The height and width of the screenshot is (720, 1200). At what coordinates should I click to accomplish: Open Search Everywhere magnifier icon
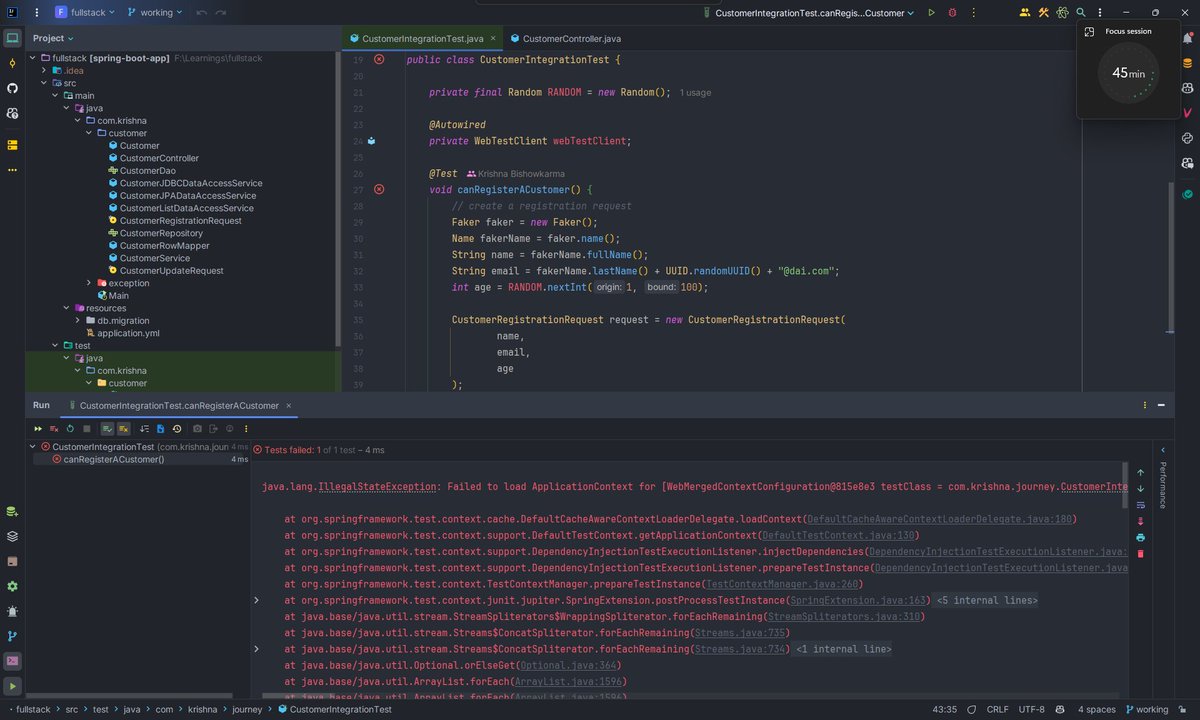point(1081,12)
